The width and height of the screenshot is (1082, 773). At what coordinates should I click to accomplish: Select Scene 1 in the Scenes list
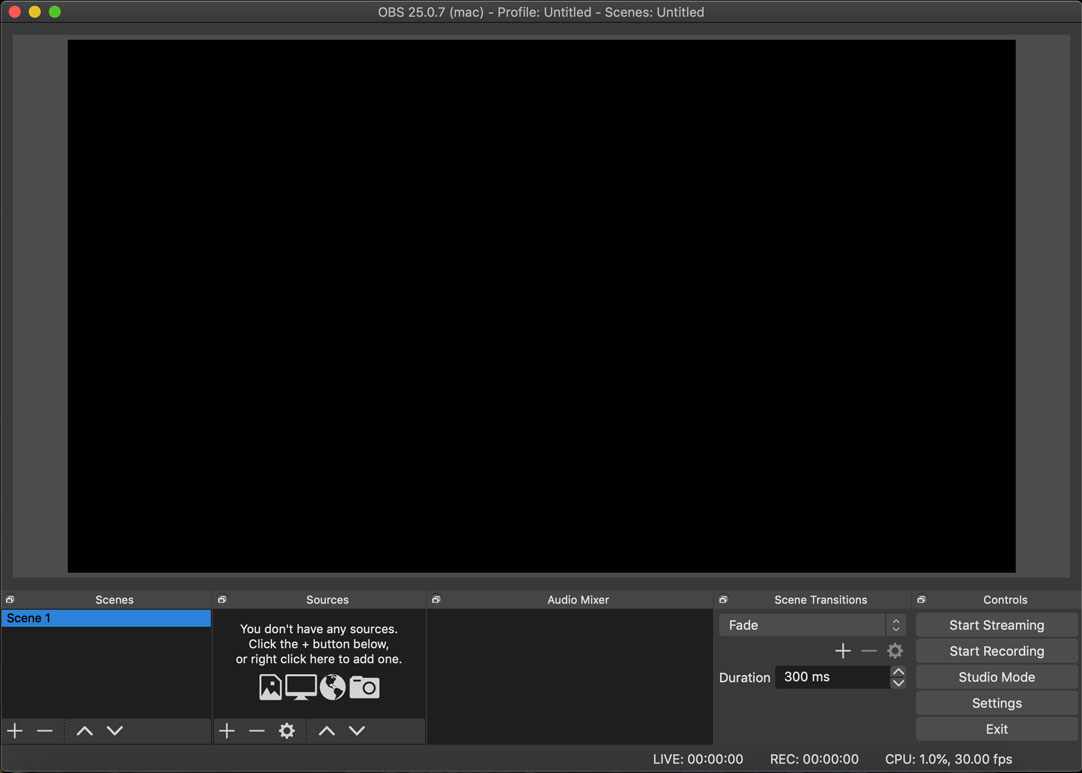click(x=106, y=618)
